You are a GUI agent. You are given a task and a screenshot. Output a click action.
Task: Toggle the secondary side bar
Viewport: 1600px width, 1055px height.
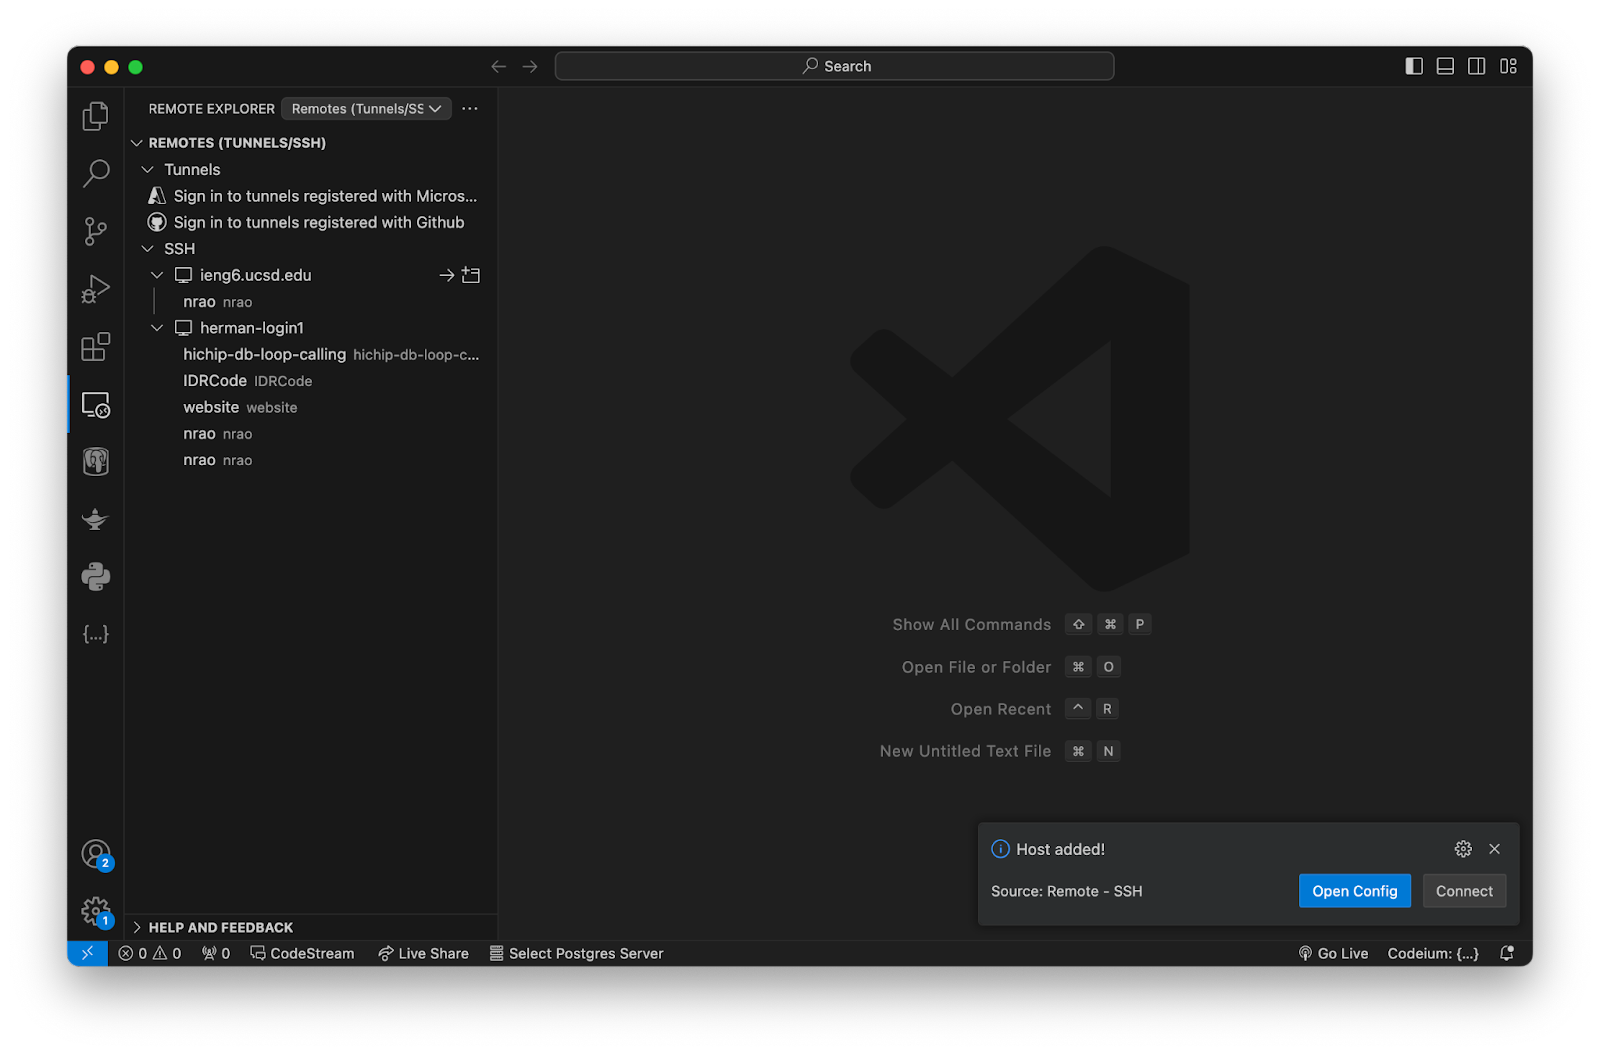coord(1476,66)
